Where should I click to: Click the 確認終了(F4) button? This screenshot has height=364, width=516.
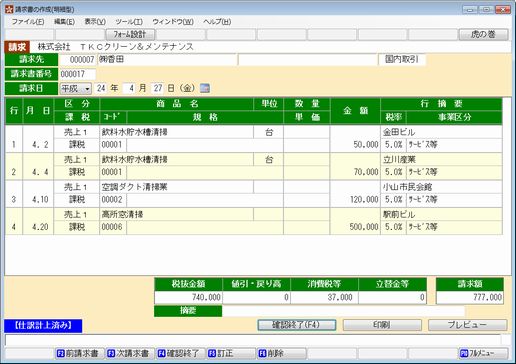297,325
